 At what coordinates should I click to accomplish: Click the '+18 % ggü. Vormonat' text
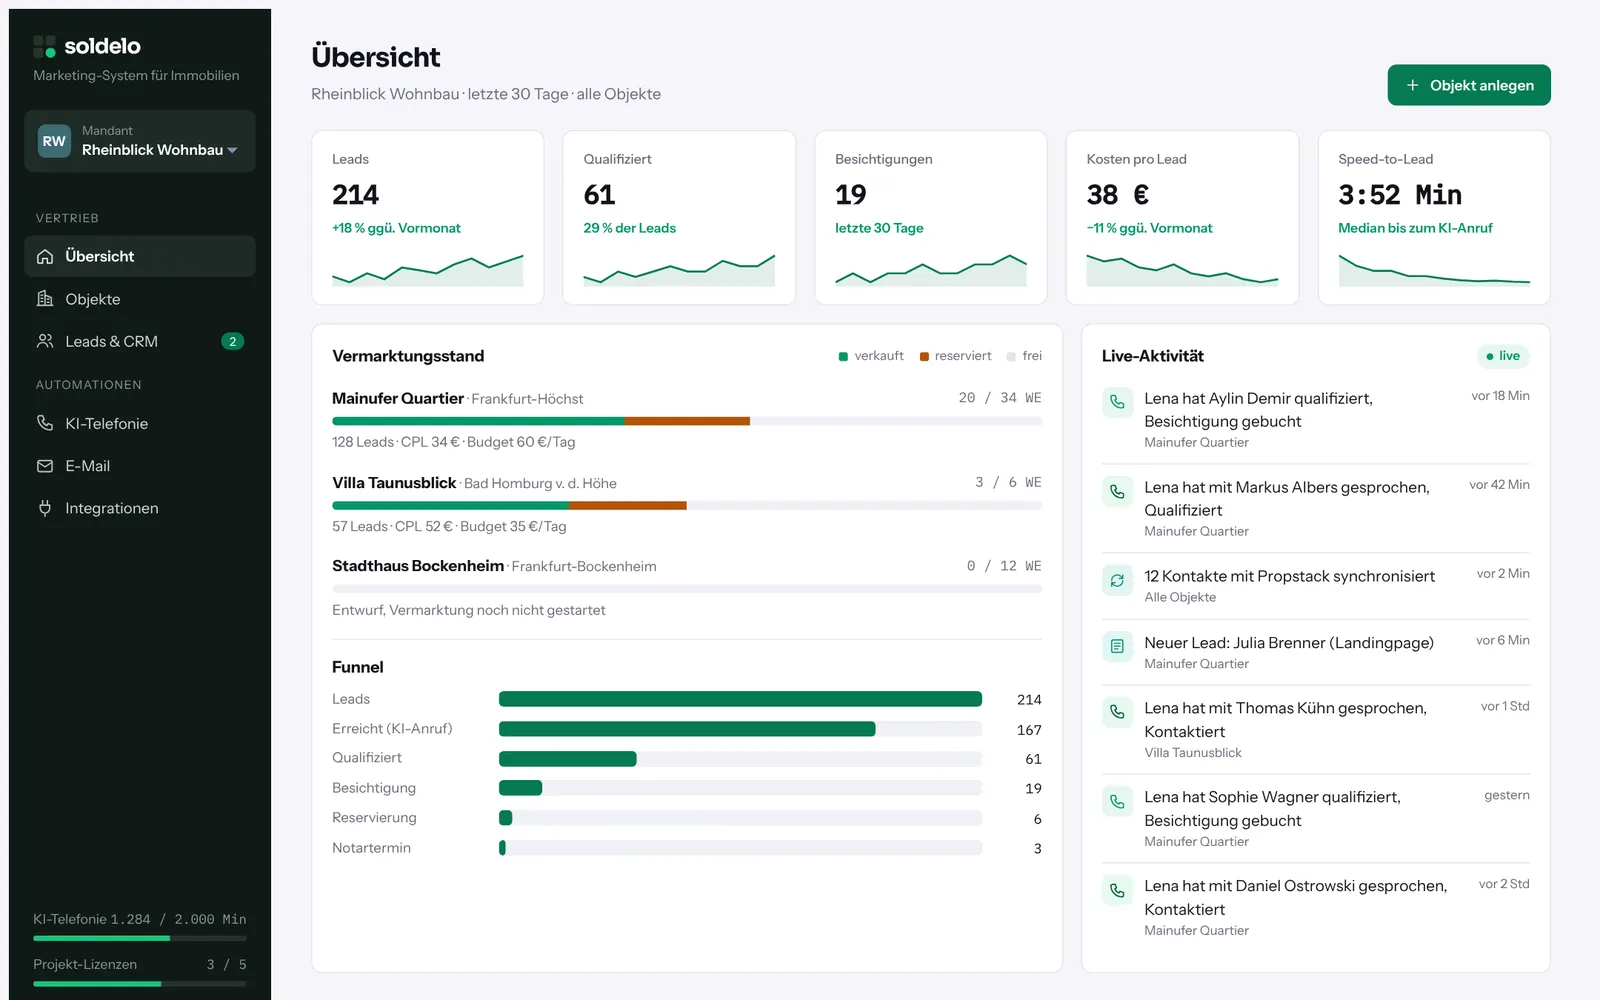tap(396, 228)
